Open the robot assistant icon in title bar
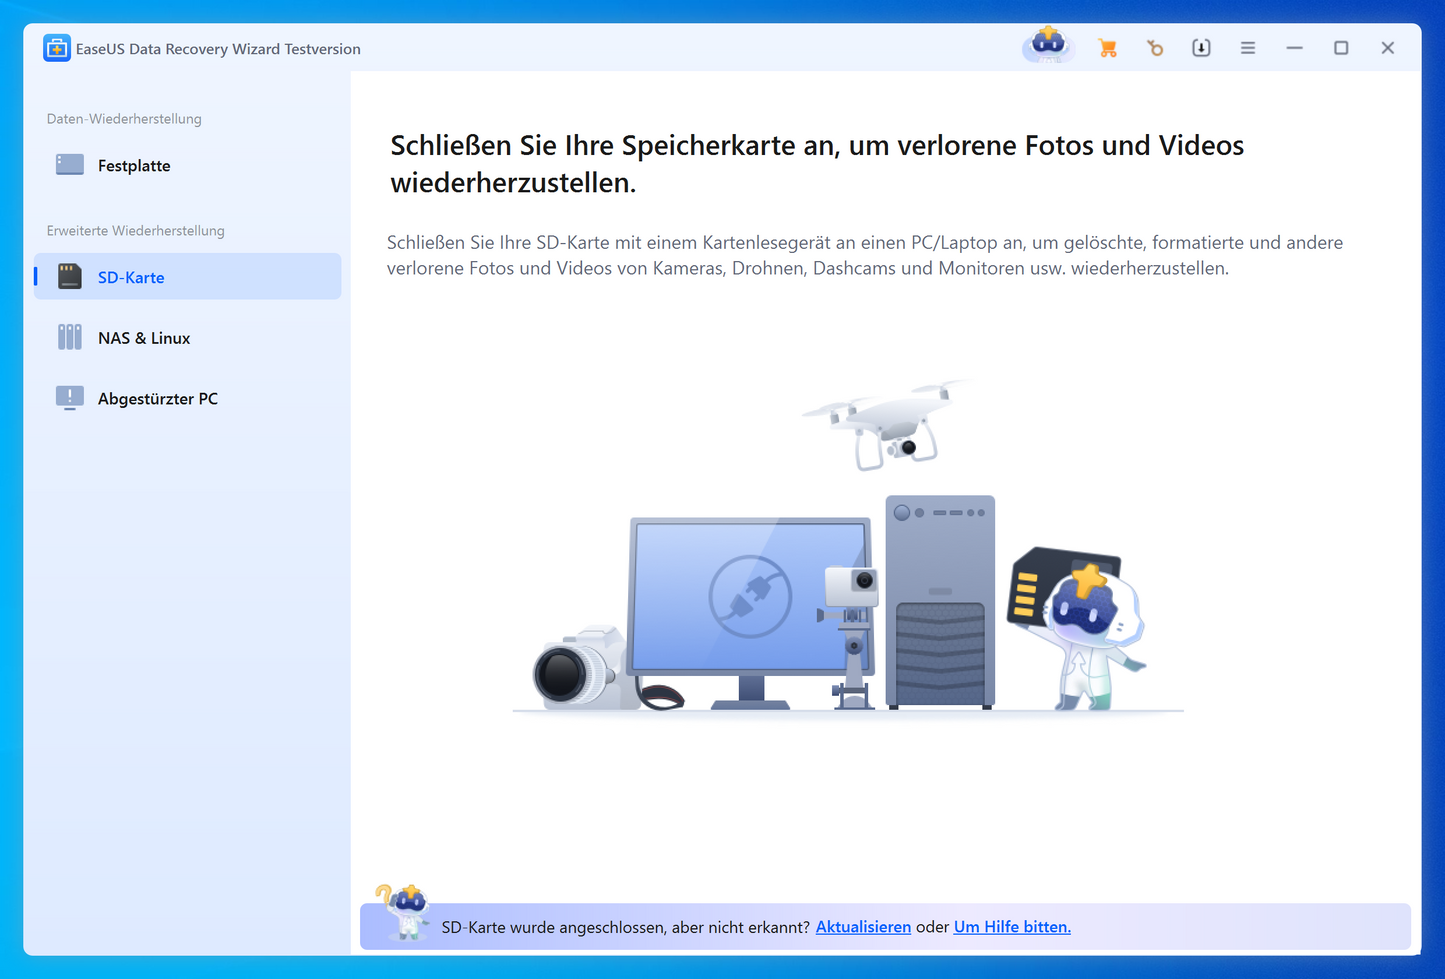This screenshot has width=1445, height=979. [1048, 45]
